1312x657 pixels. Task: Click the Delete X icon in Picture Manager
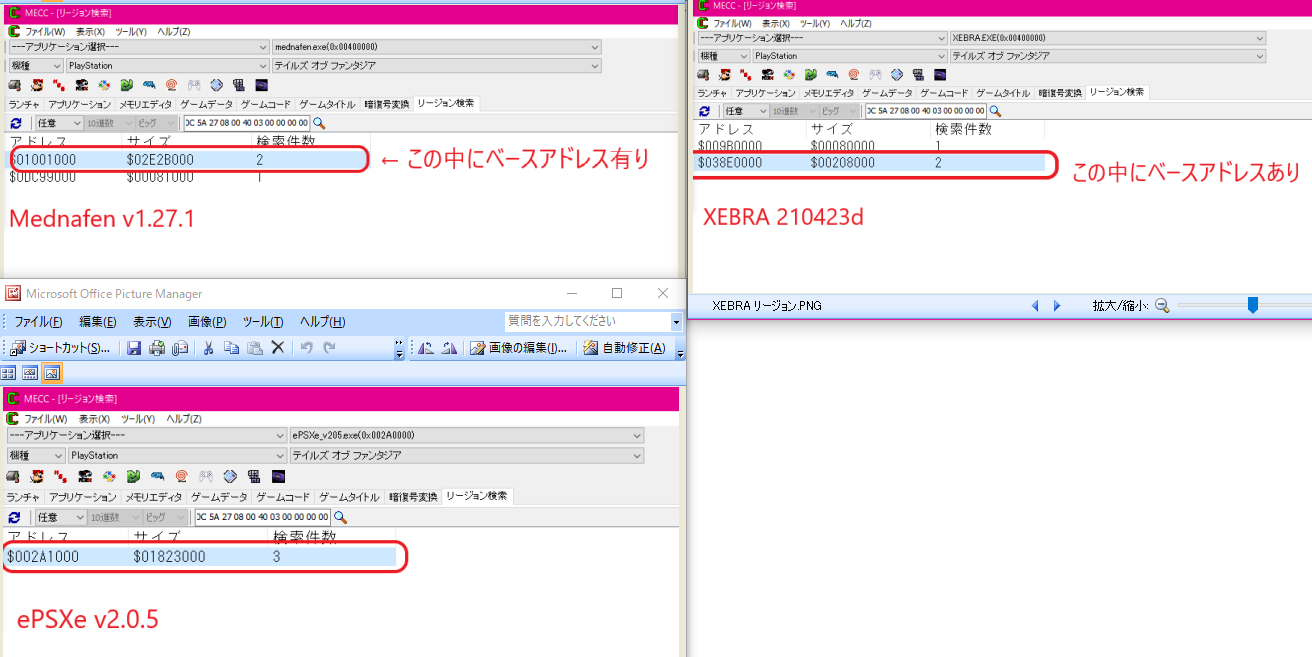coord(279,348)
